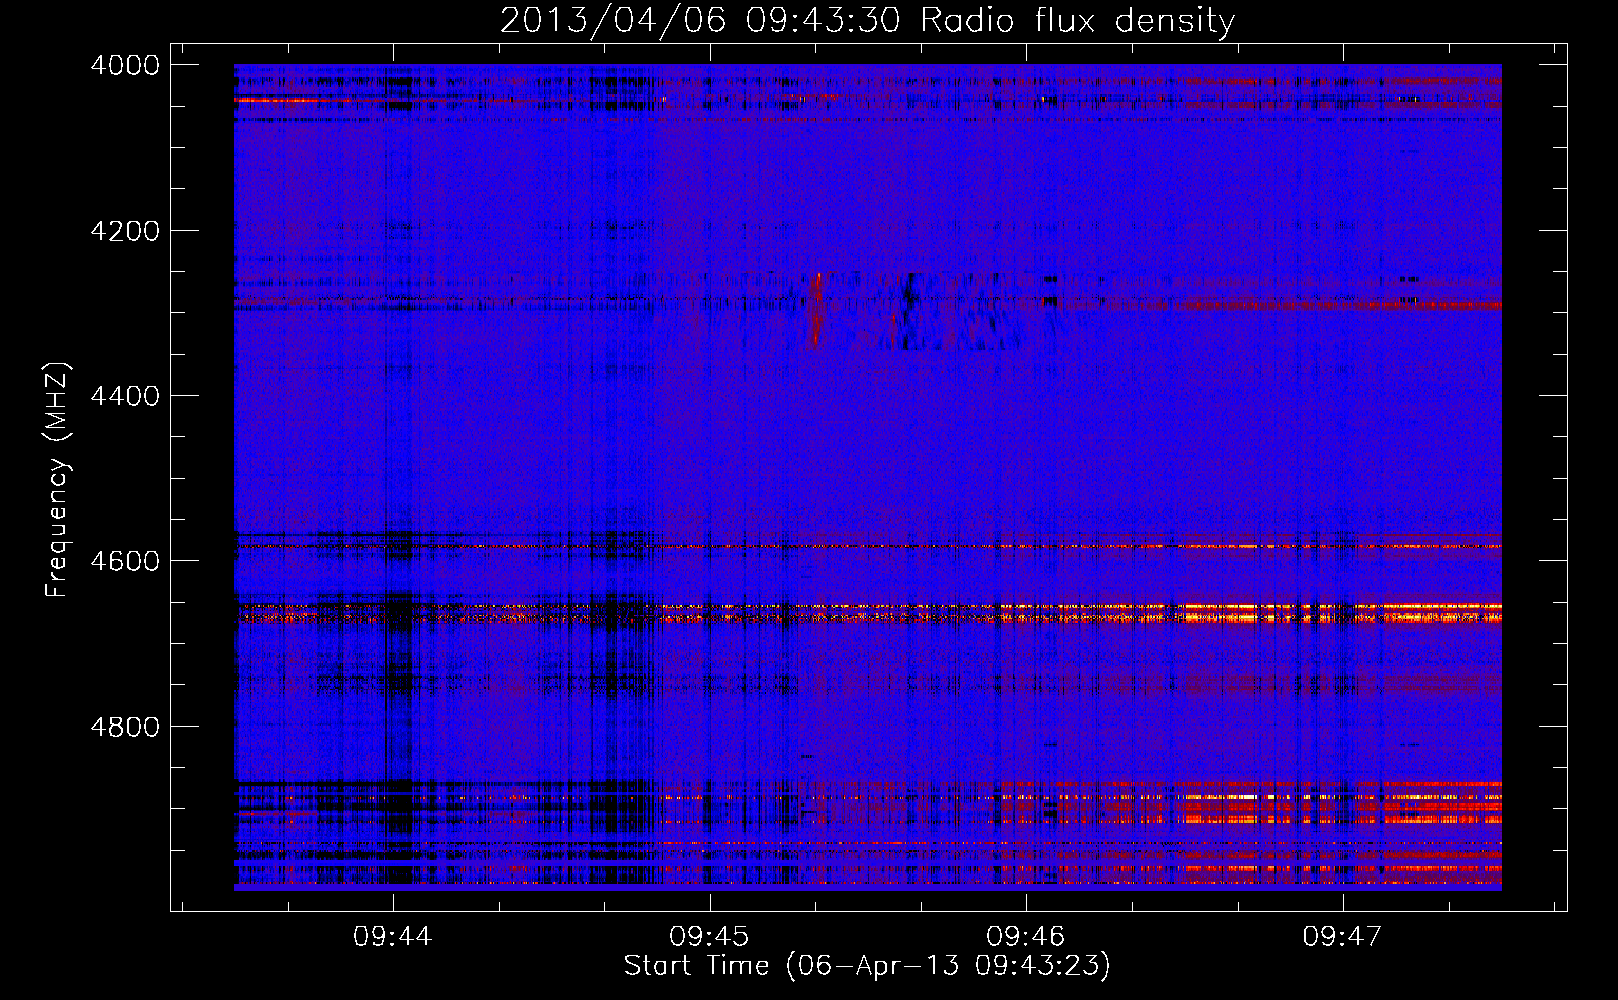
Task: Click the Start Time axis label
Action: tap(867, 966)
